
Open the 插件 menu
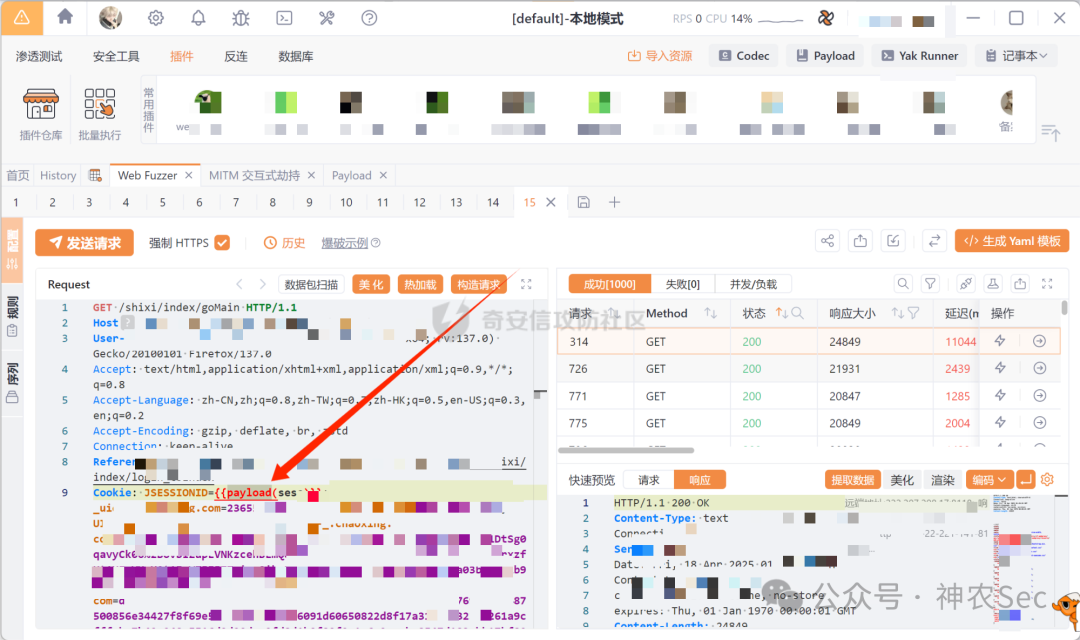[182, 56]
